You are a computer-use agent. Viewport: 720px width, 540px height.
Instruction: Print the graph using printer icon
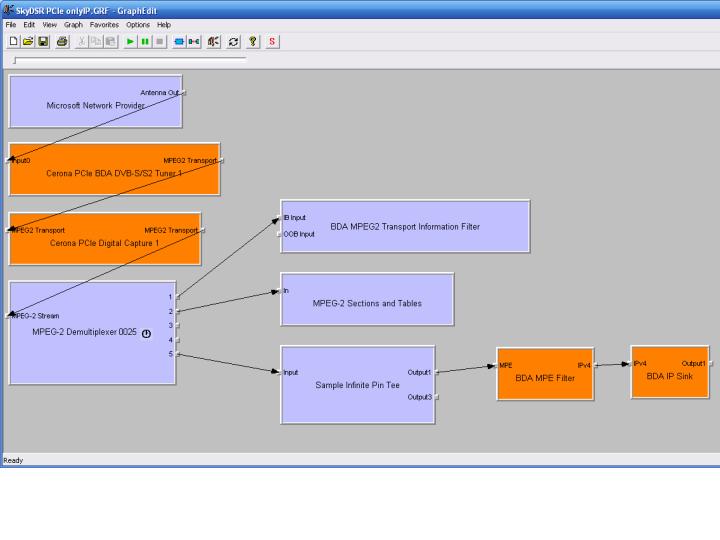coord(62,42)
